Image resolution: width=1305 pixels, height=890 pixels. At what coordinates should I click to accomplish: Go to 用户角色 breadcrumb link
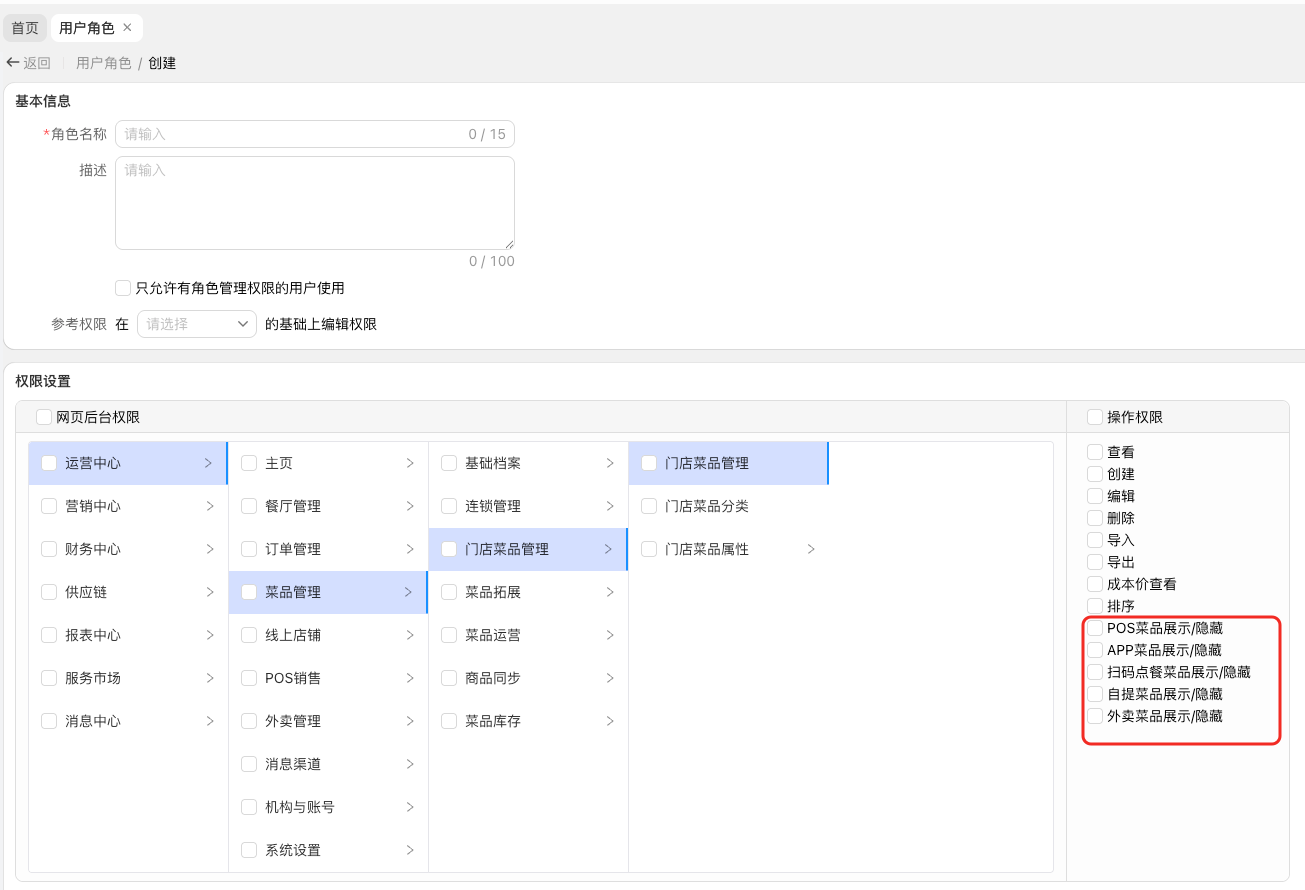tap(104, 63)
